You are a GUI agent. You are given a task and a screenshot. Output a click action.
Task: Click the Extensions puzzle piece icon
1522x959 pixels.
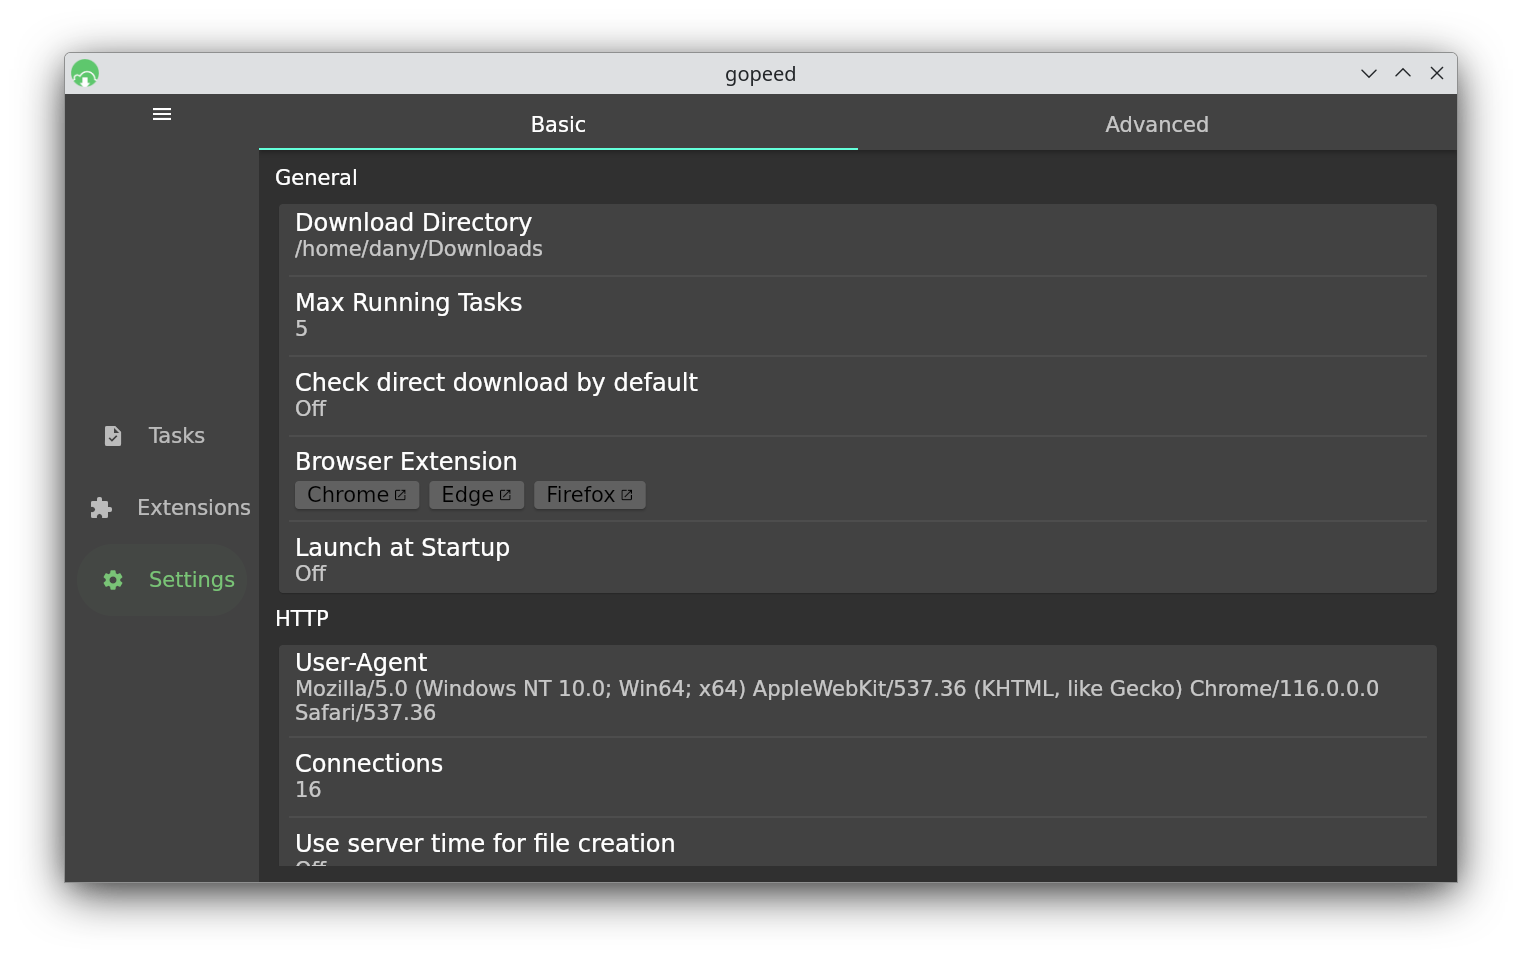pyautogui.click(x=101, y=508)
